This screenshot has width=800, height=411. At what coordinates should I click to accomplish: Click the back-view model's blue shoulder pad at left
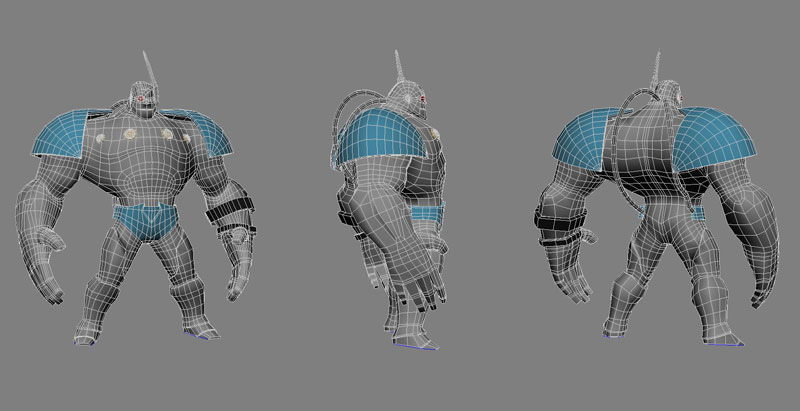(584, 135)
